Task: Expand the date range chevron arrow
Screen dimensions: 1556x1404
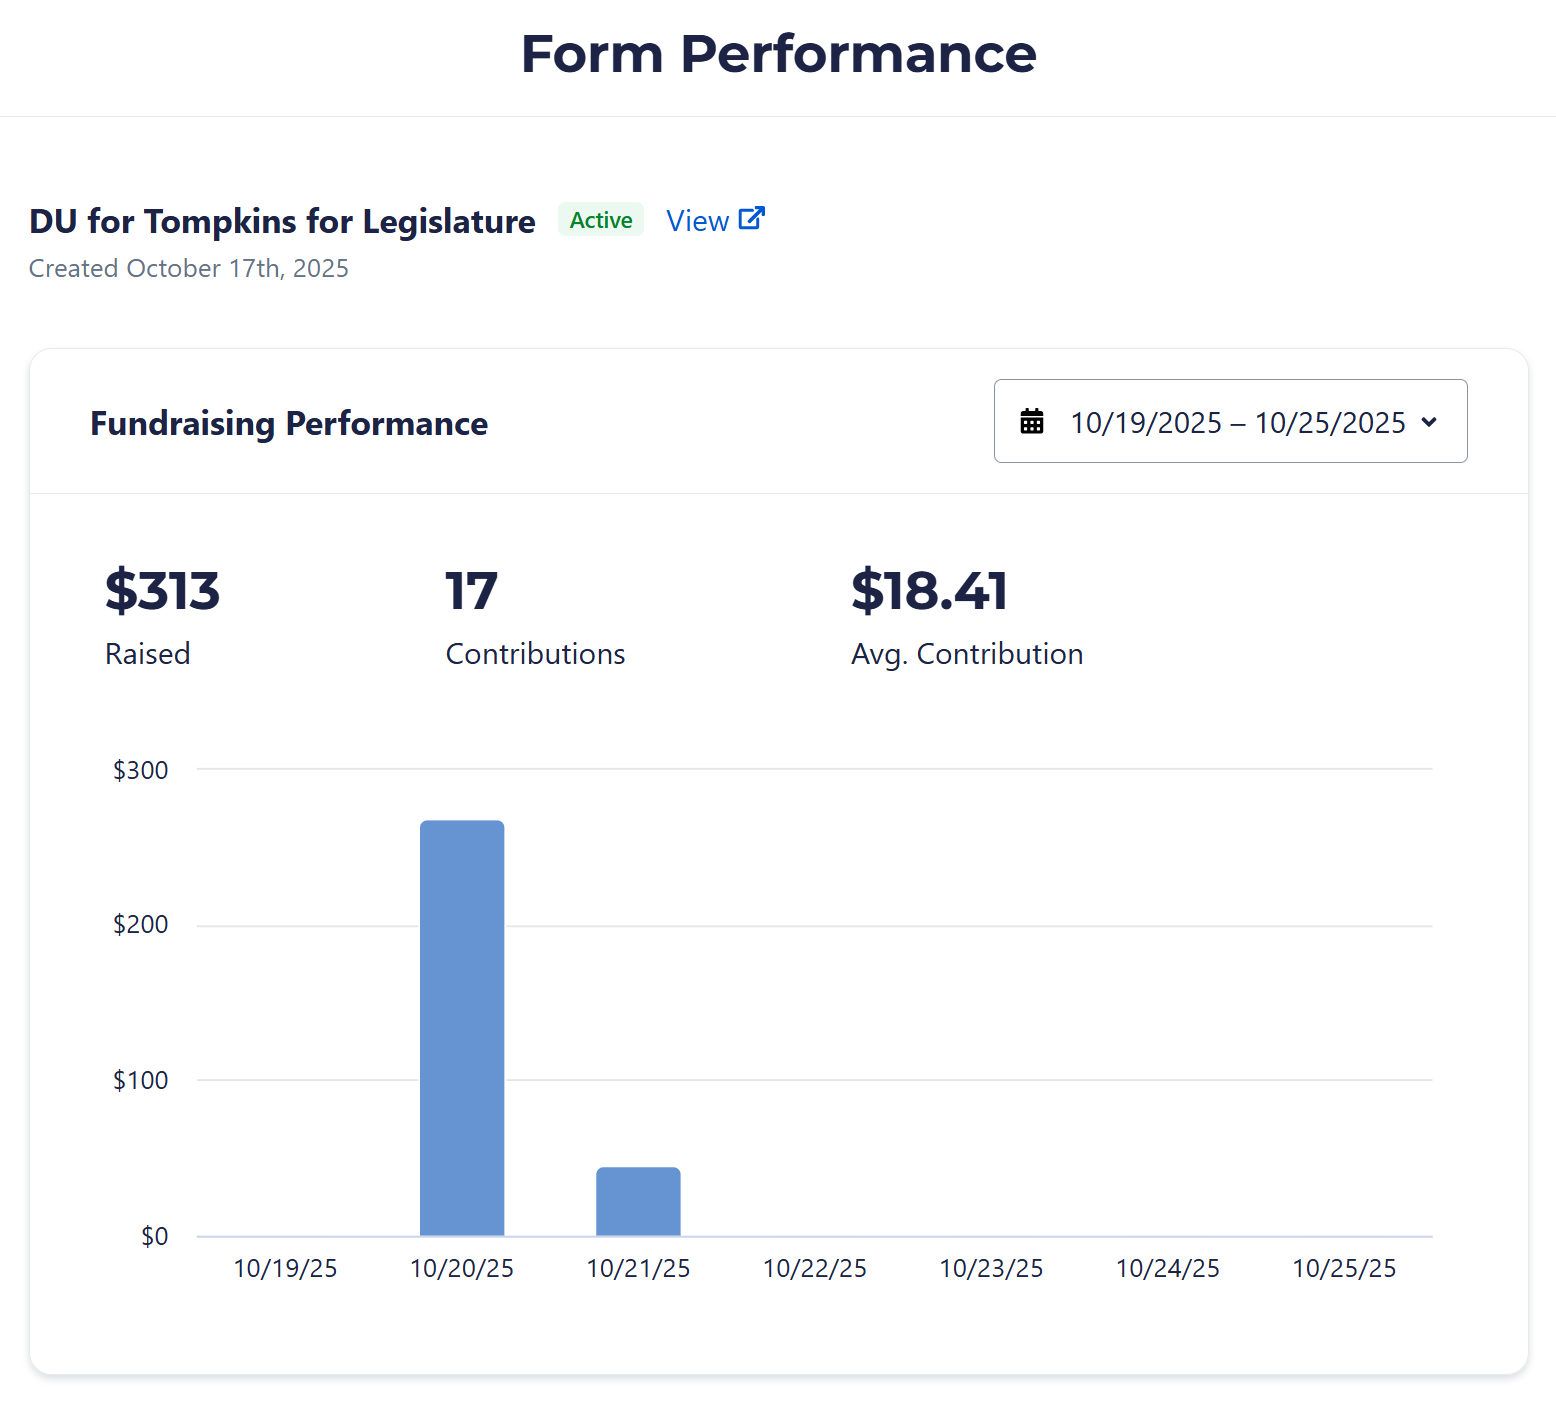Action: coord(1430,422)
